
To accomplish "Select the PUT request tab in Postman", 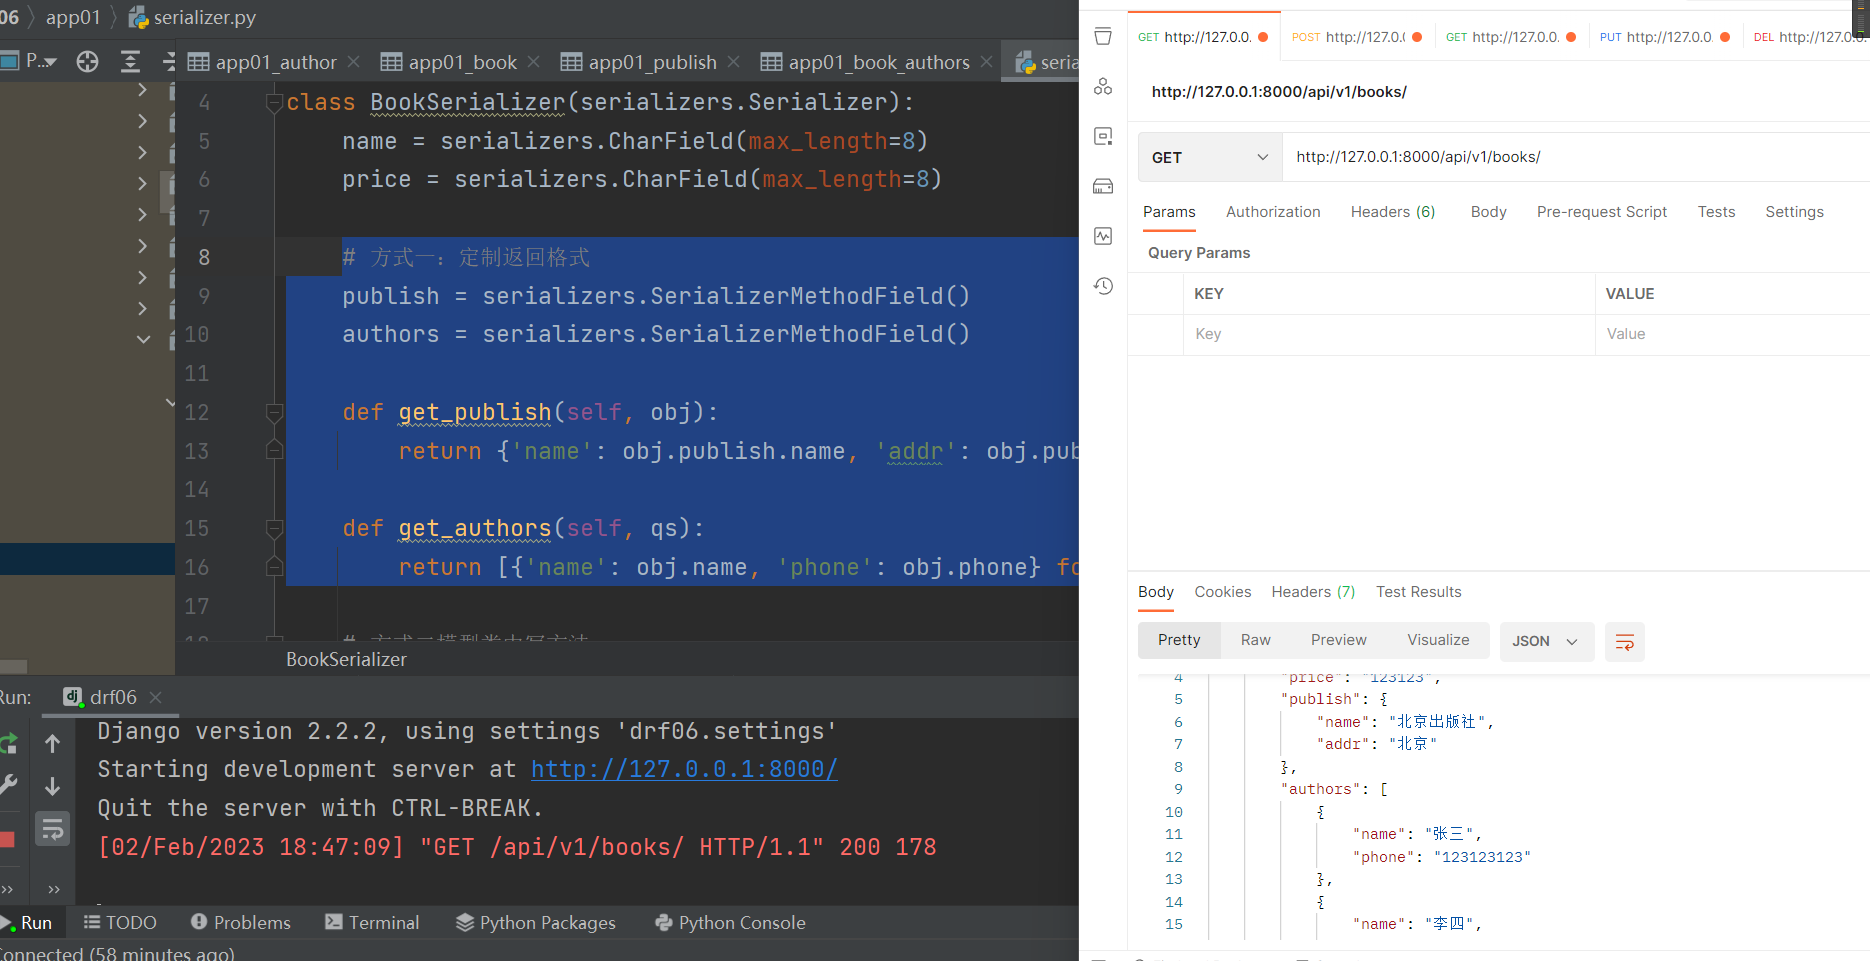I will pyautogui.click(x=1664, y=37).
